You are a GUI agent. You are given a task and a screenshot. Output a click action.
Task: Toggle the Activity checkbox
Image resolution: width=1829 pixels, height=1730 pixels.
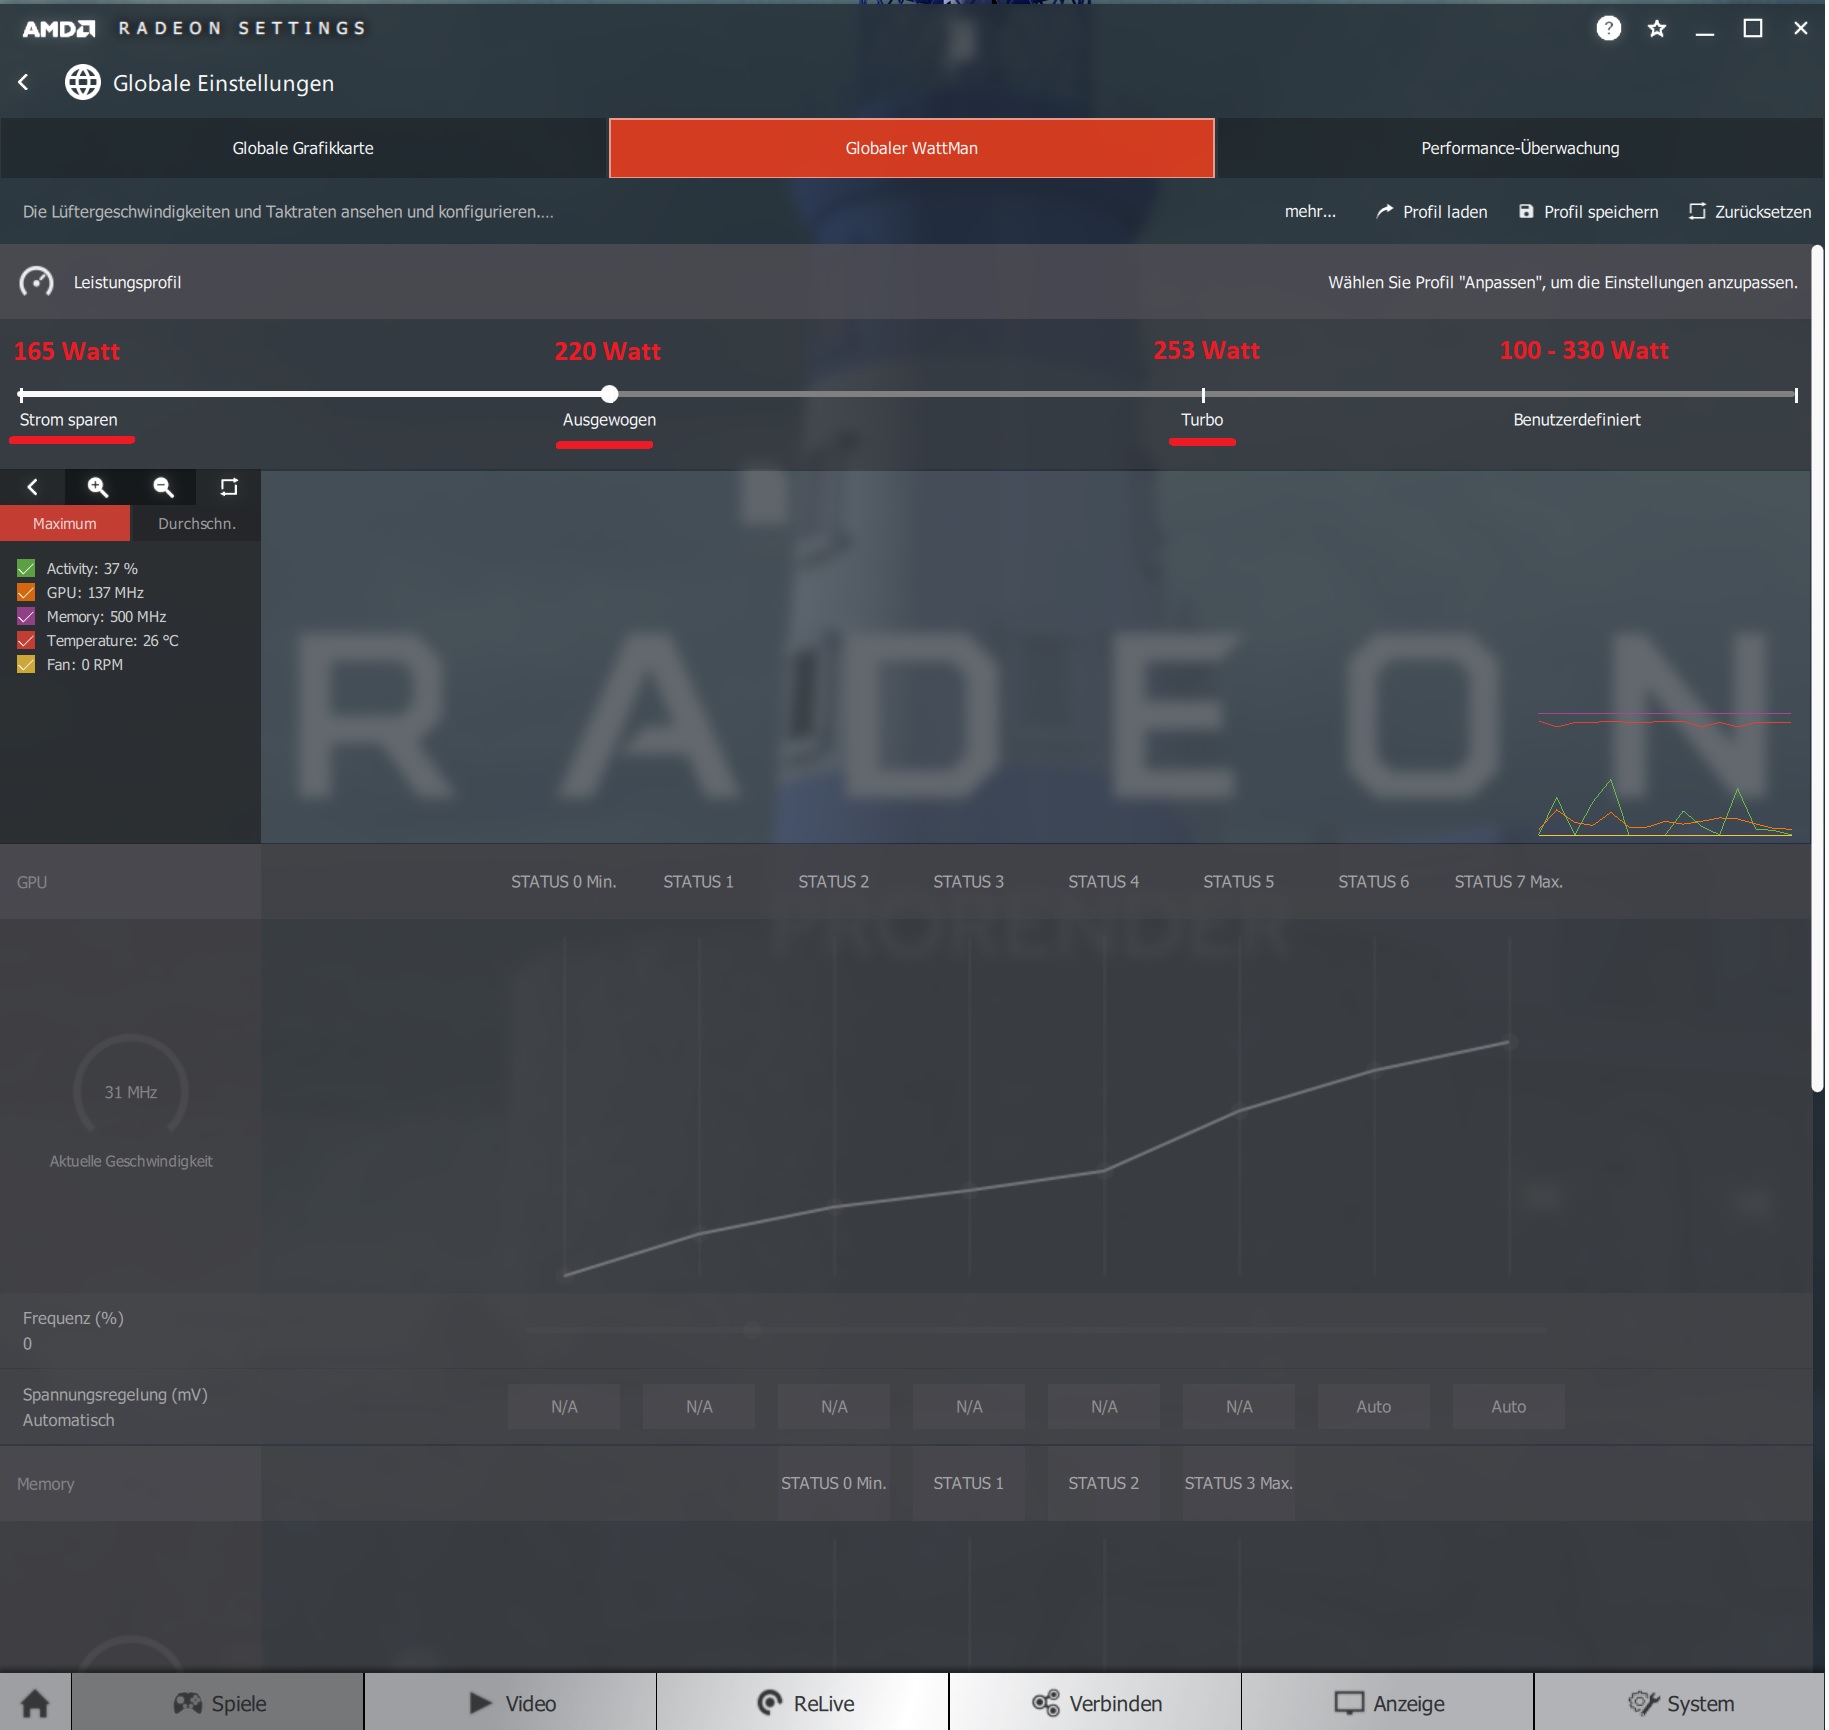(26, 568)
